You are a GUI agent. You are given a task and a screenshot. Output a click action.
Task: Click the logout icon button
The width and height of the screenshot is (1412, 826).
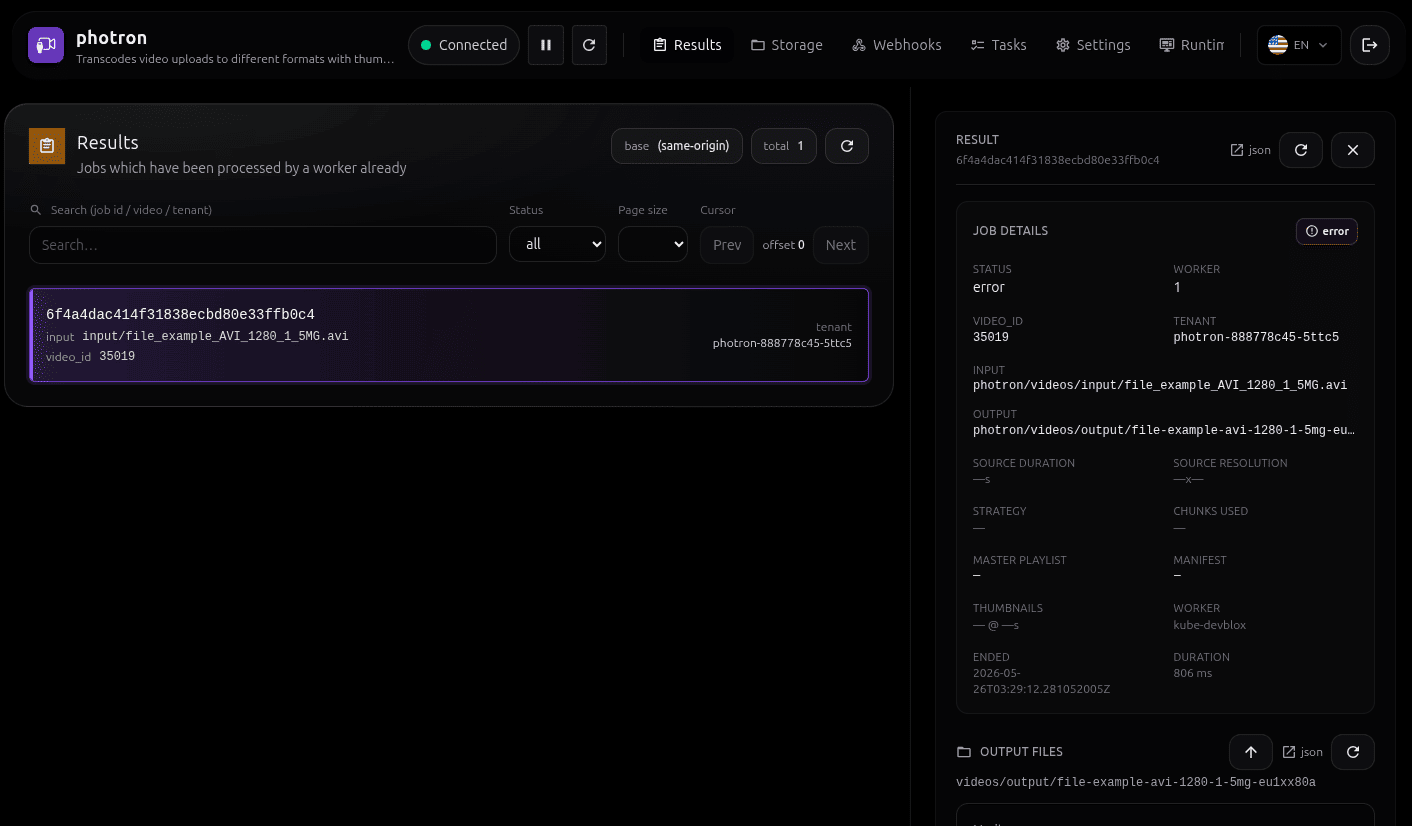coord(1370,45)
